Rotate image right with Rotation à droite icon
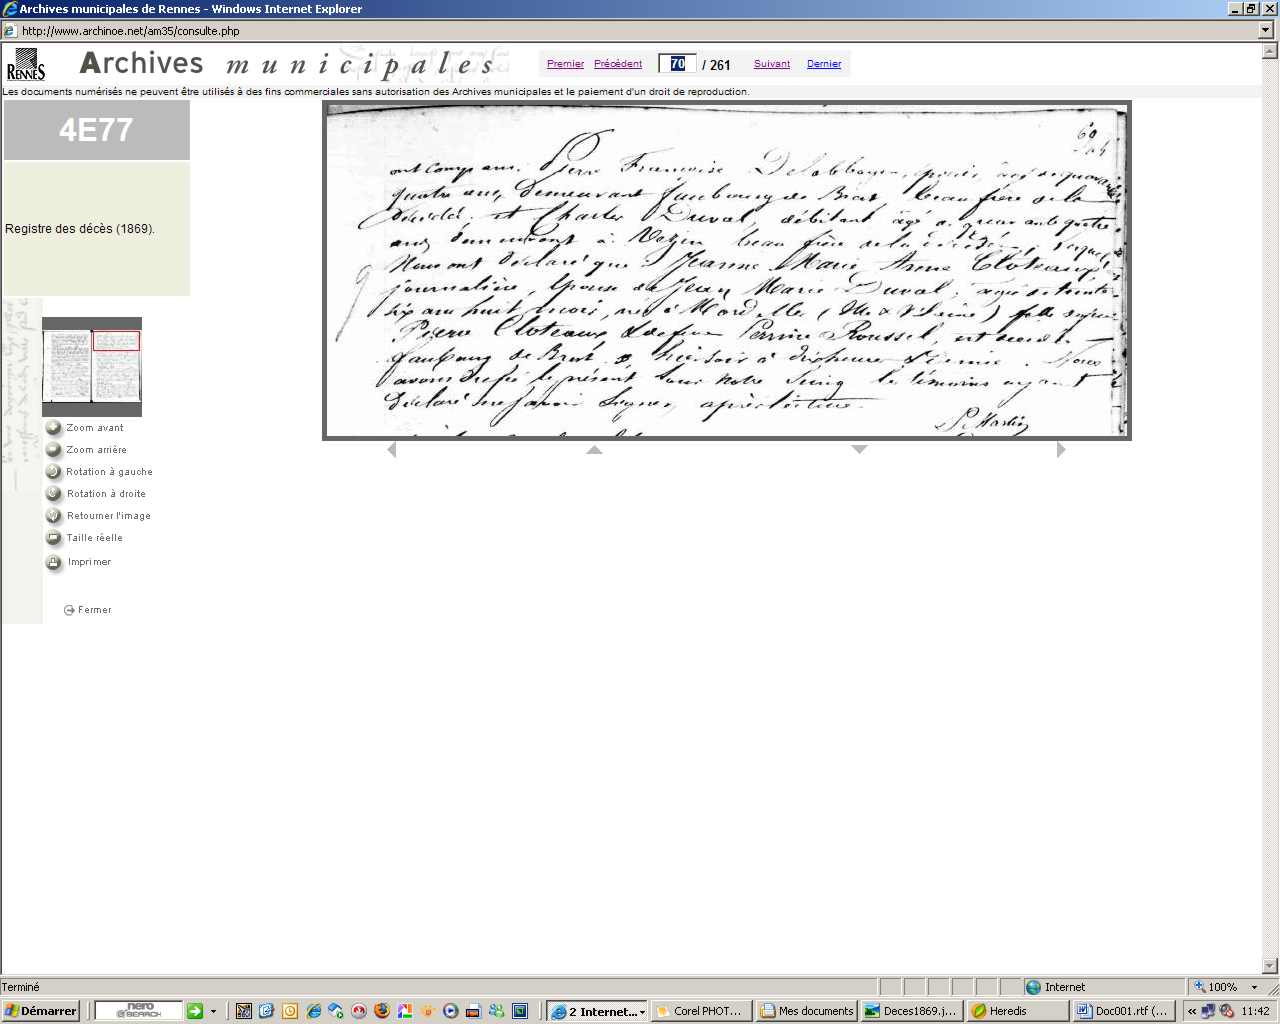Screen dimensions: 1280x1024 (54, 494)
